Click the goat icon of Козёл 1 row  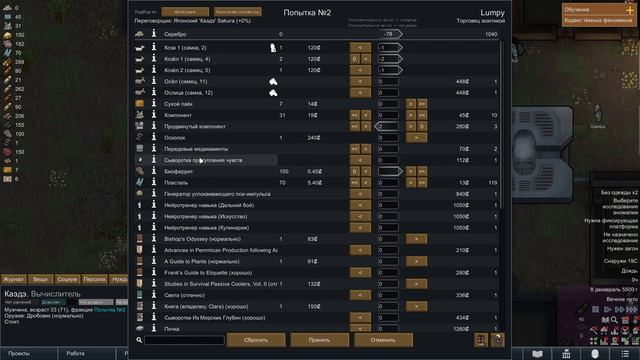pyautogui.click(x=140, y=59)
